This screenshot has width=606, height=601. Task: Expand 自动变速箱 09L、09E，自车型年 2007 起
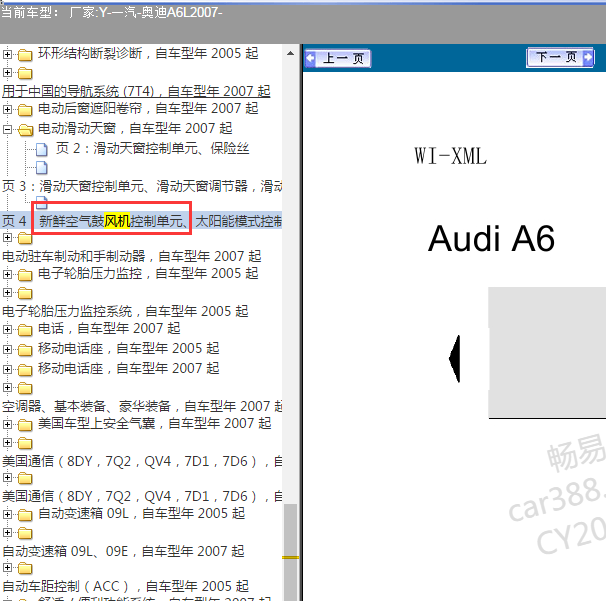[x=7, y=533]
